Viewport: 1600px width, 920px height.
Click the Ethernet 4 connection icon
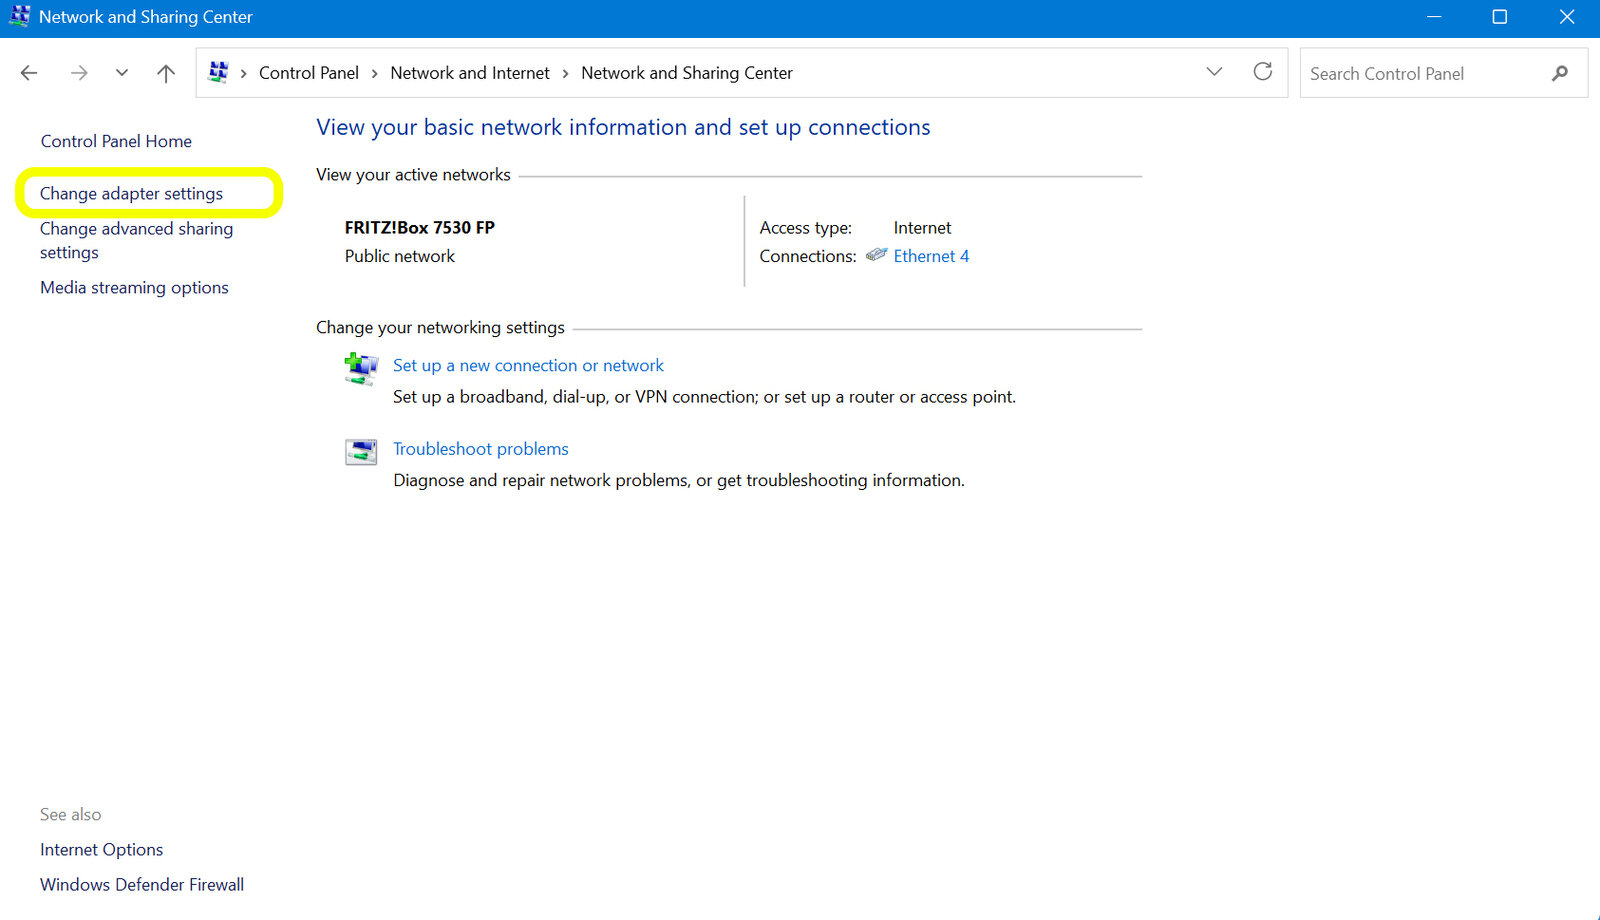pos(876,255)
